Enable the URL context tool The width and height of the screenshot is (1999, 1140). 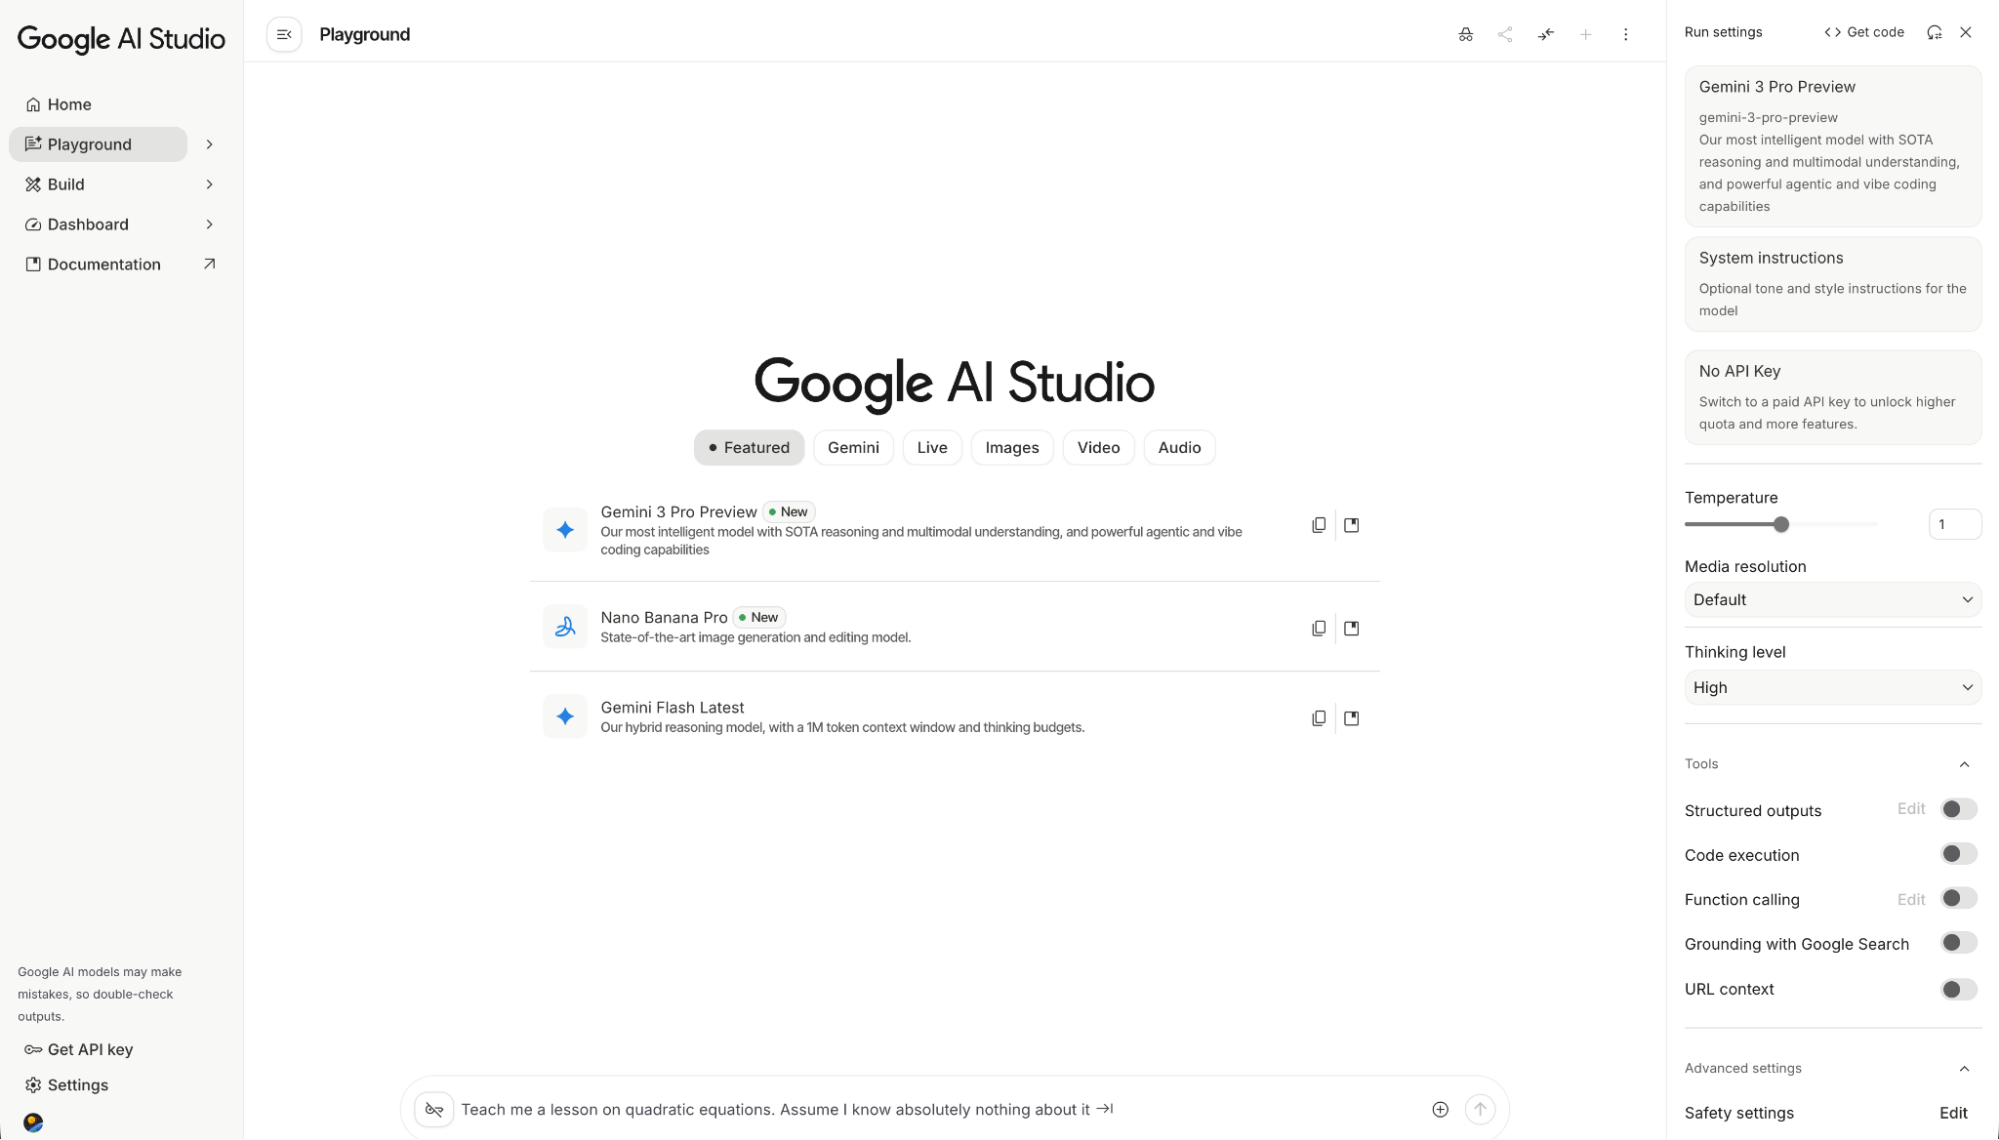[x=1958, y=989]
